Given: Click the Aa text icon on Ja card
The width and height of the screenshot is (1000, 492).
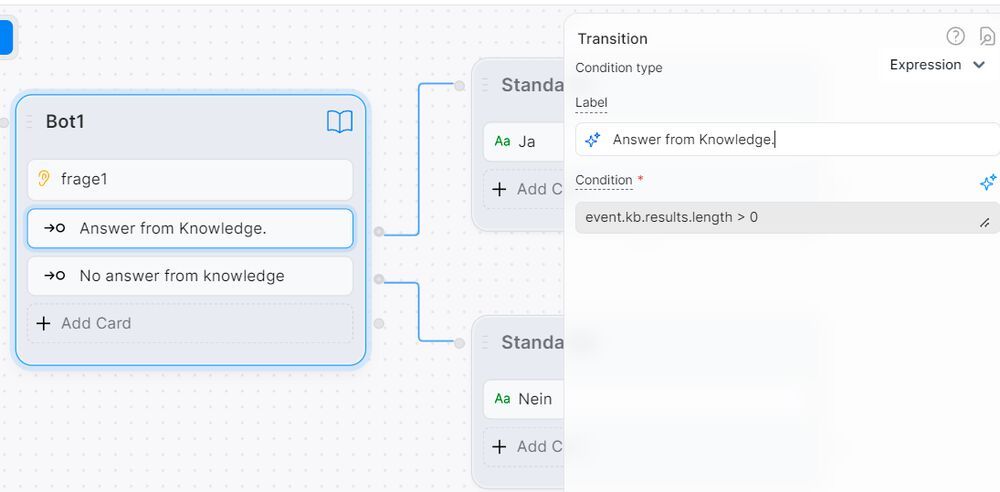Looking at the screenshot, I should click(502, 141).
